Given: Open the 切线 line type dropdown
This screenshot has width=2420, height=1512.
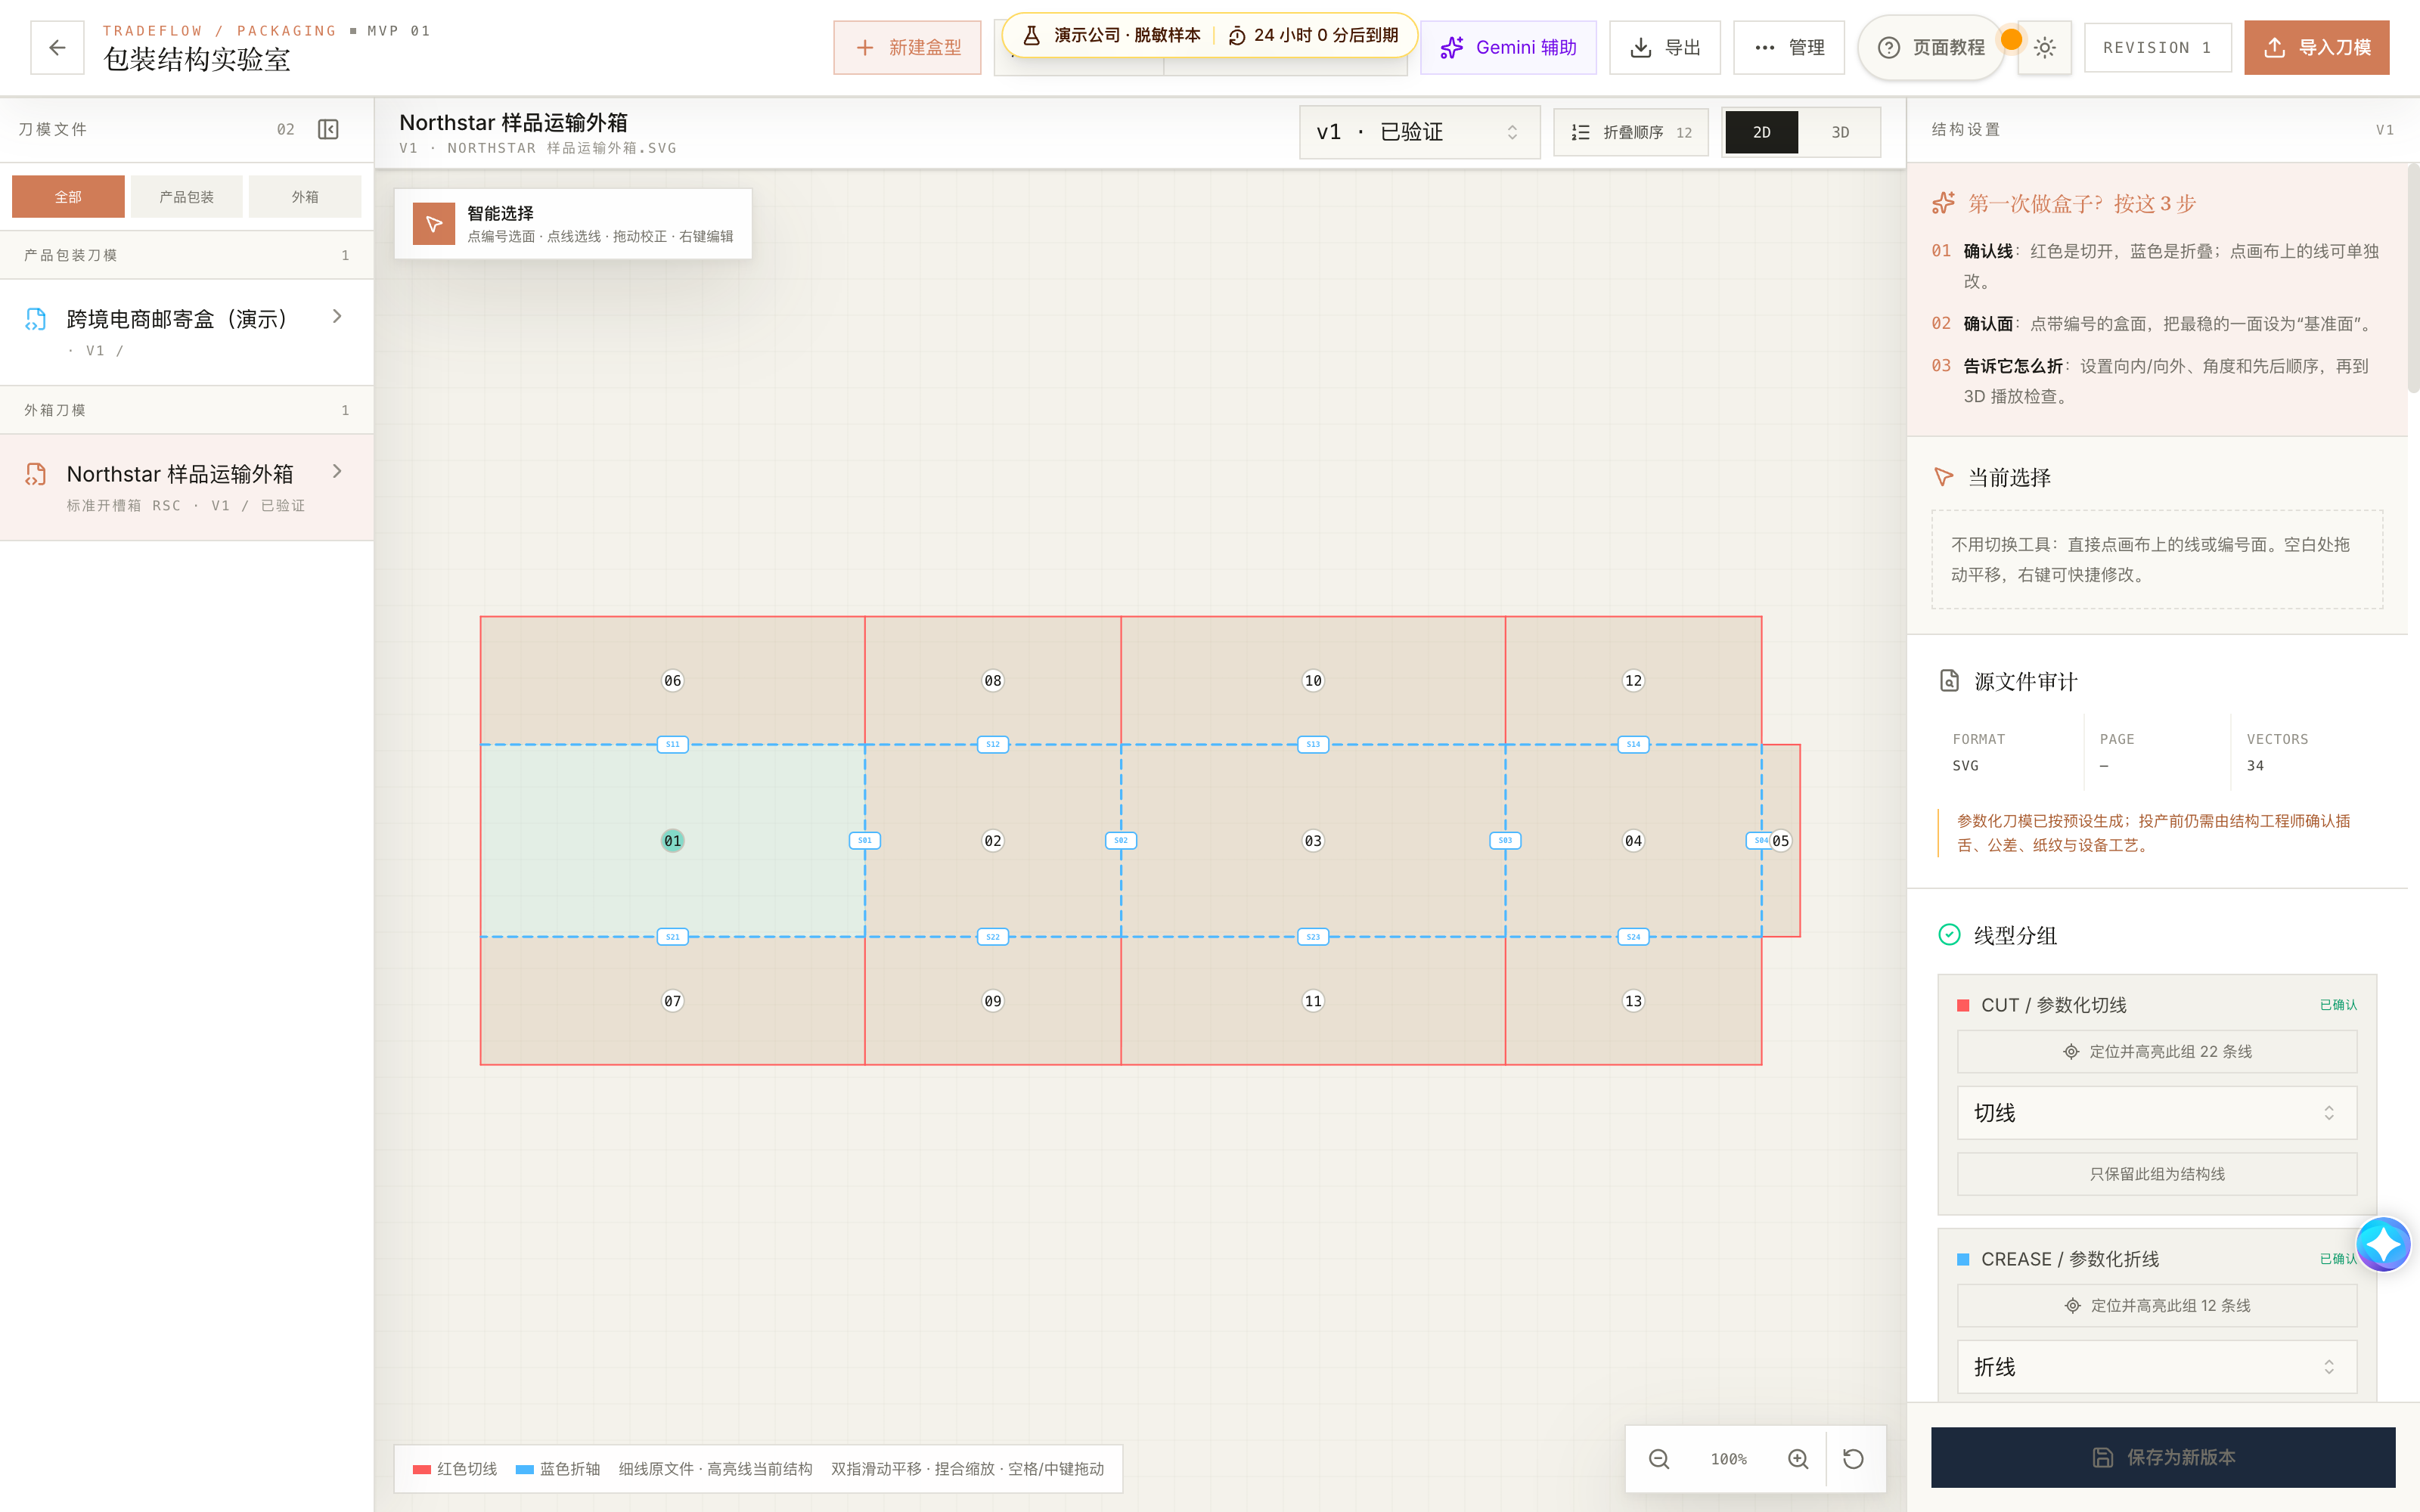Looking at the screenshot, I should pos(2156,1113).
